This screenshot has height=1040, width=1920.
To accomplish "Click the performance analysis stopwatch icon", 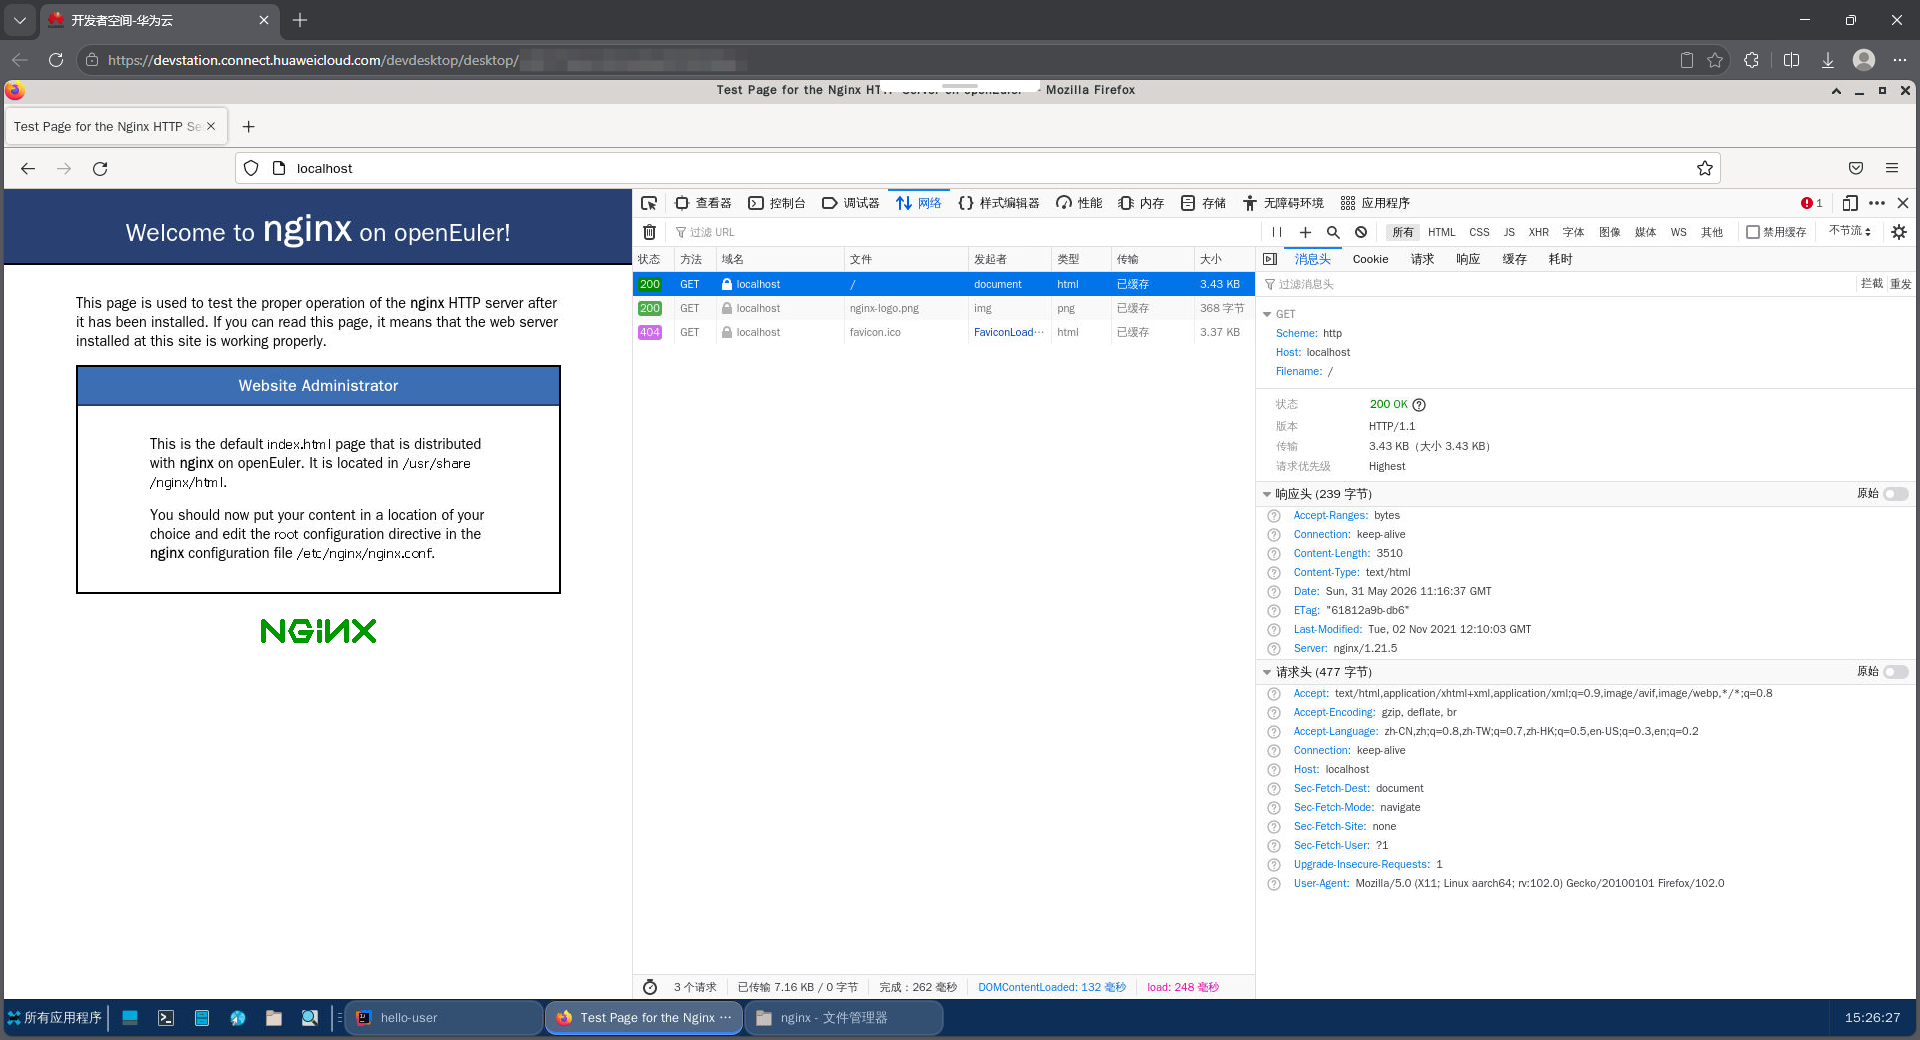I will click(650, 987).
